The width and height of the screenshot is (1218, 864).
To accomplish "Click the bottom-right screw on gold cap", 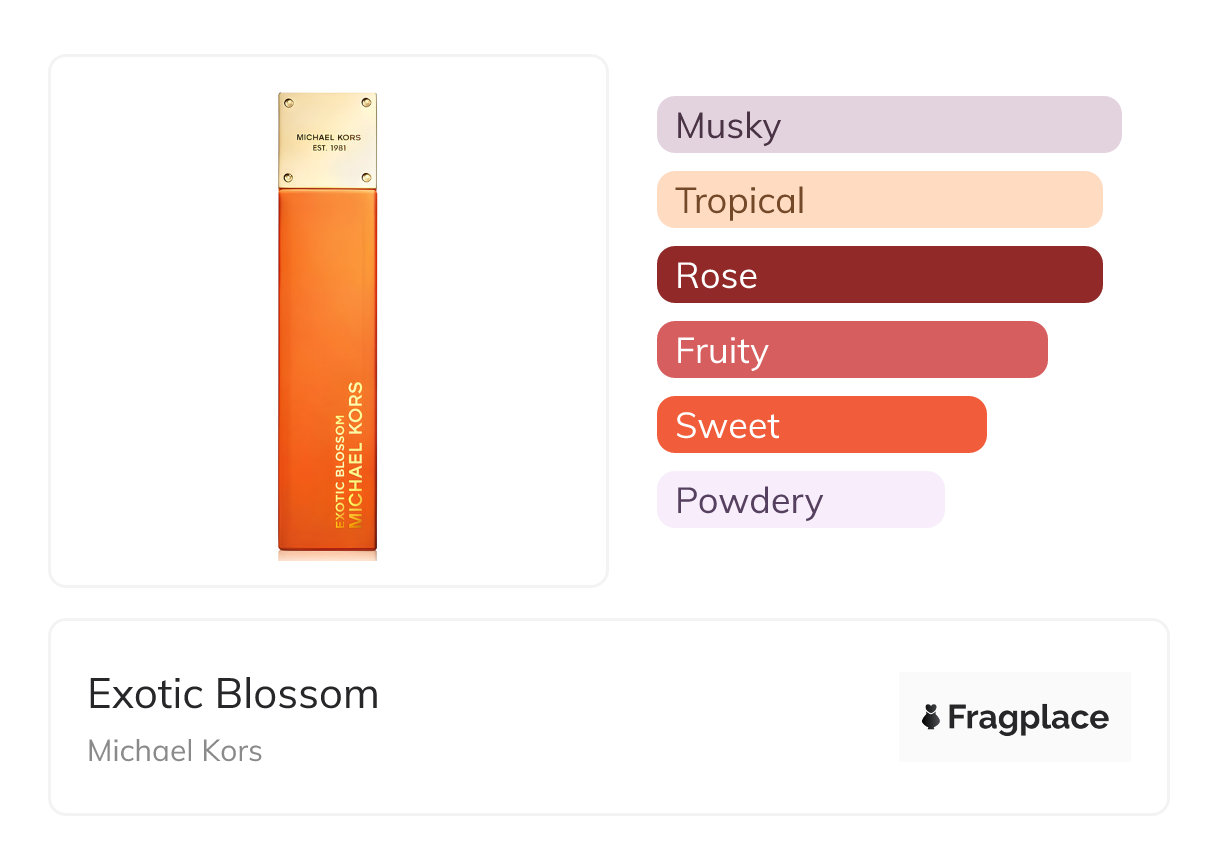I will point(368,178).
